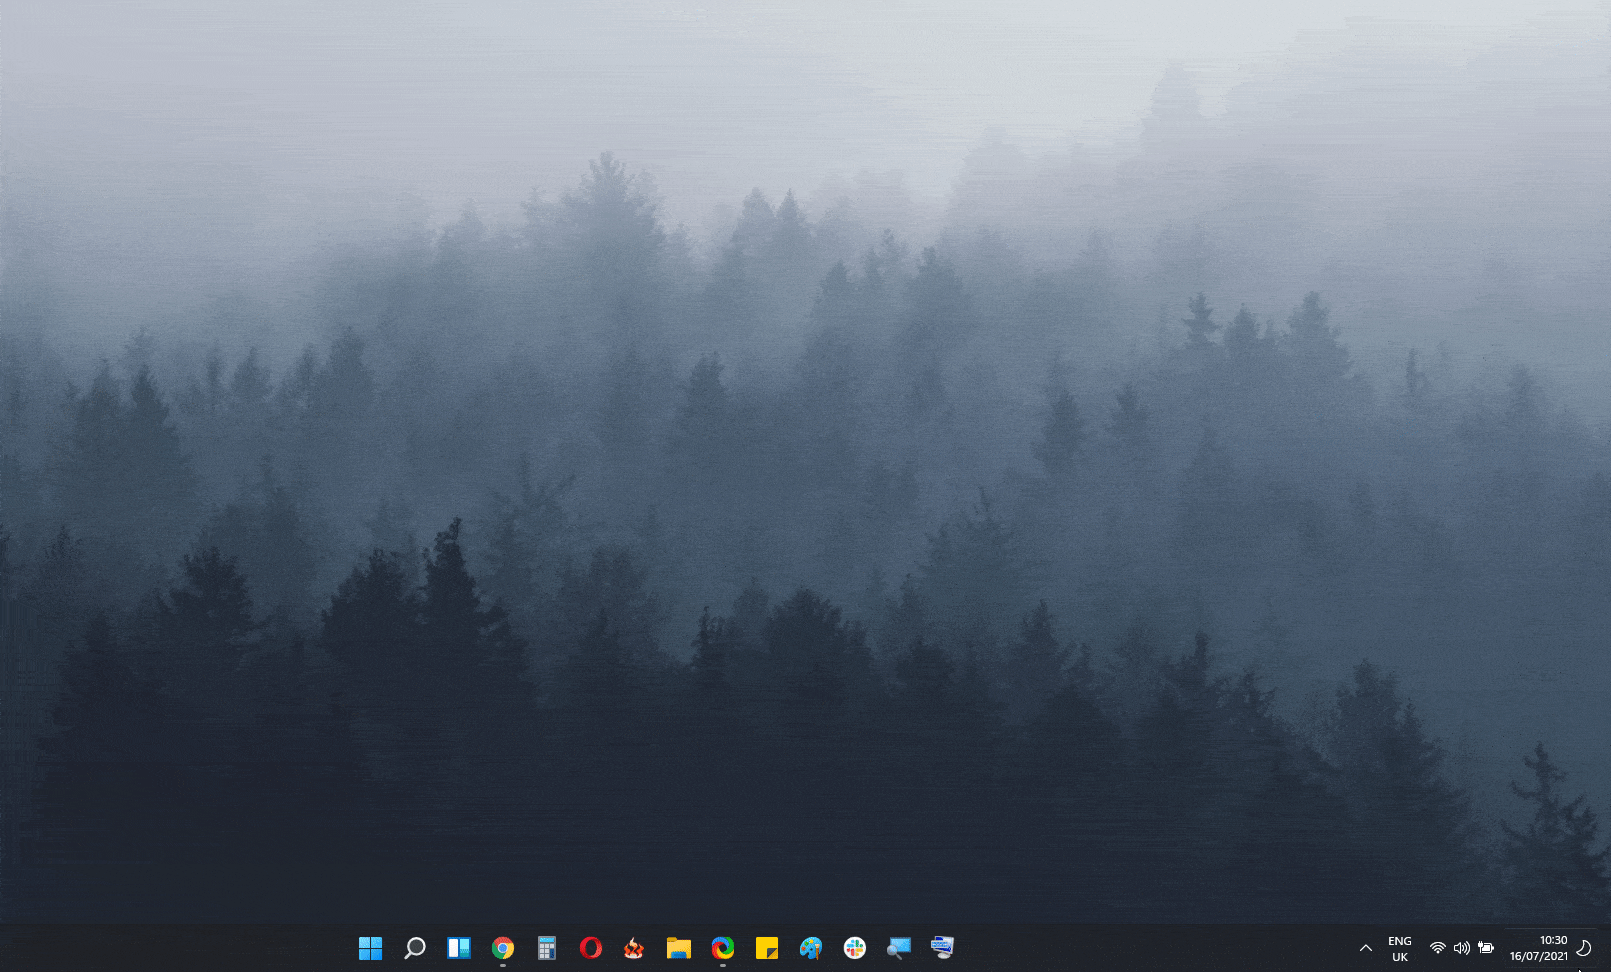Click the monitor with magnifier icon

899,948
